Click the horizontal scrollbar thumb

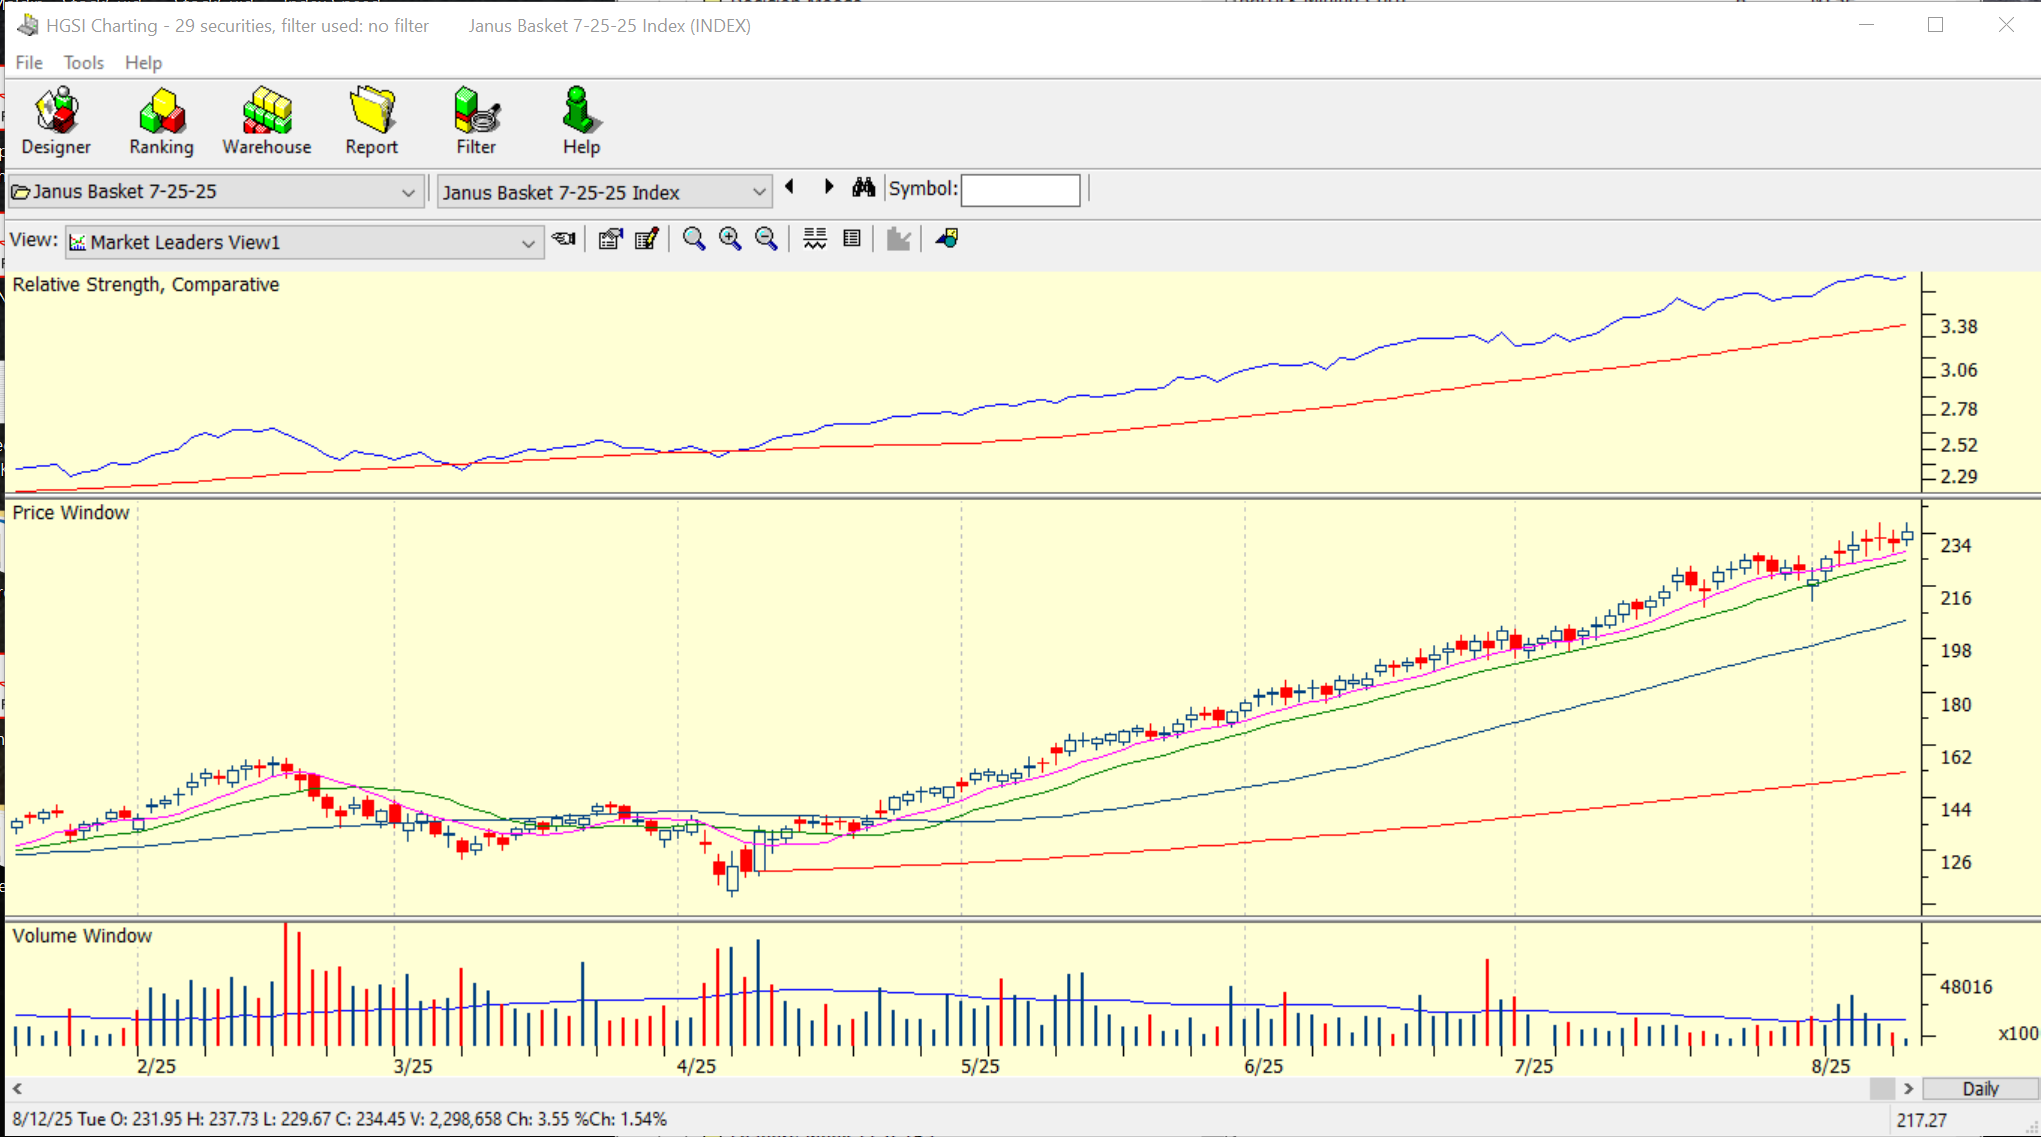(1882, 1089)
